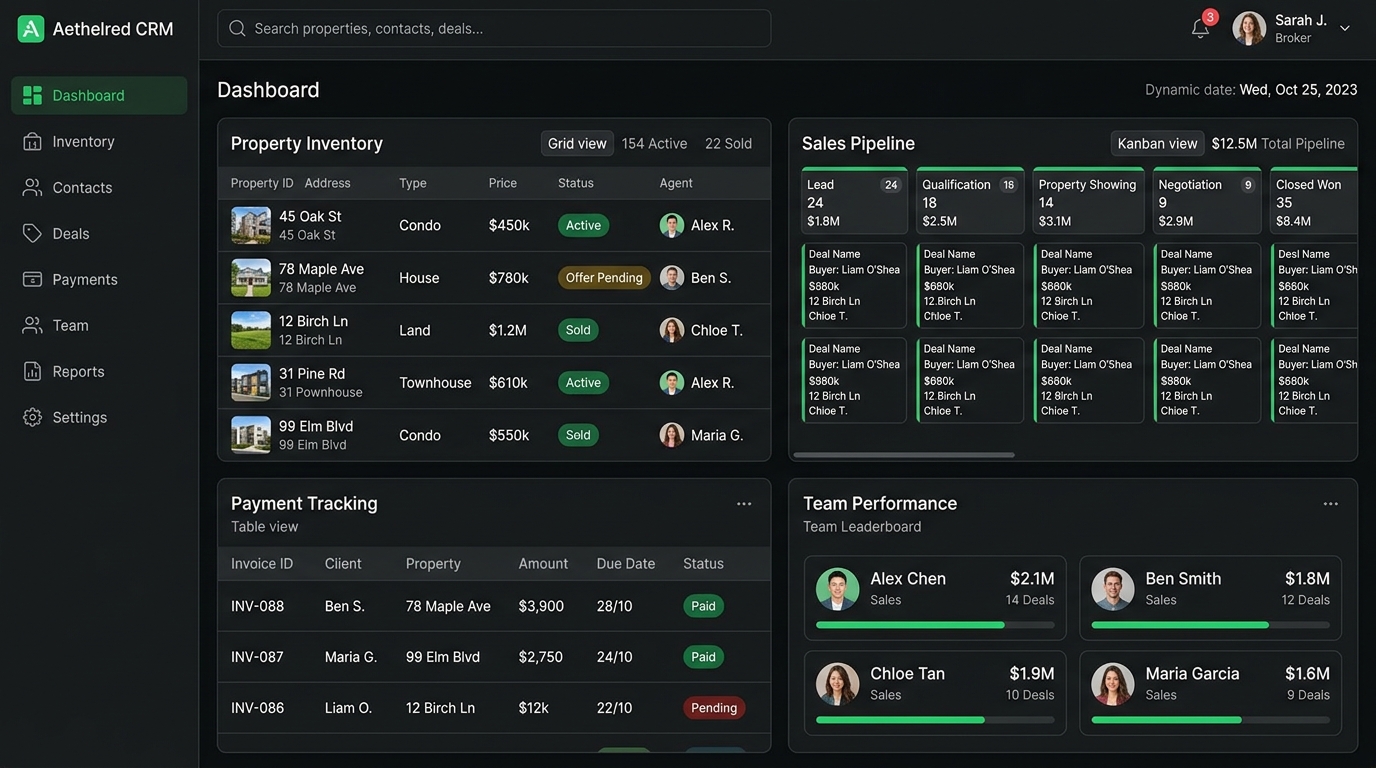This screenshot has width=1376, height=768.
Task: Click the 45 Oak St property thumbnail
Action: (x=251, y=225)
